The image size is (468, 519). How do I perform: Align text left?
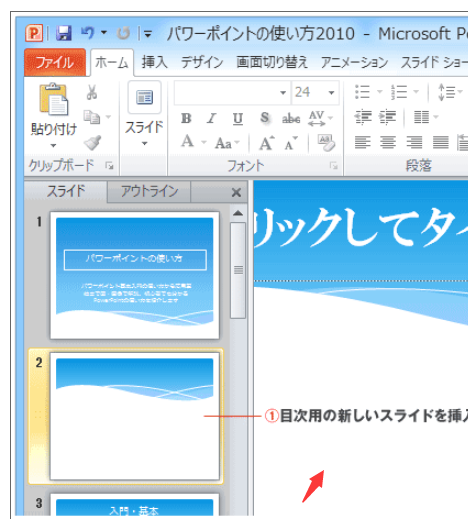tap(362, 142)
